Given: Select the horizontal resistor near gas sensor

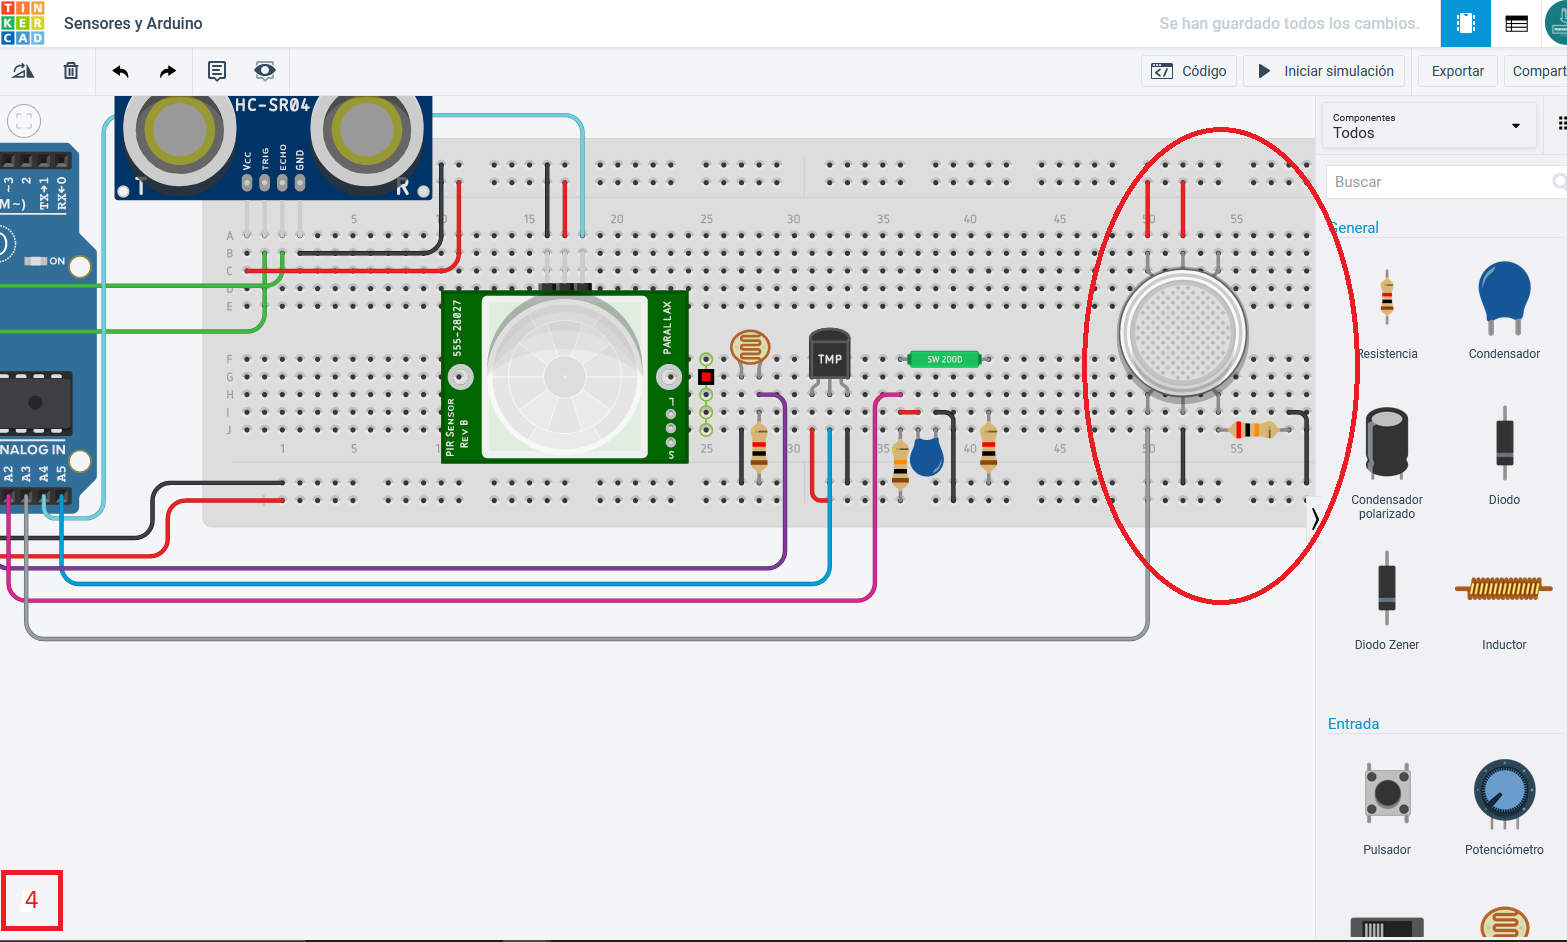Looking at the screenshot, I should tap(1253, 430).
